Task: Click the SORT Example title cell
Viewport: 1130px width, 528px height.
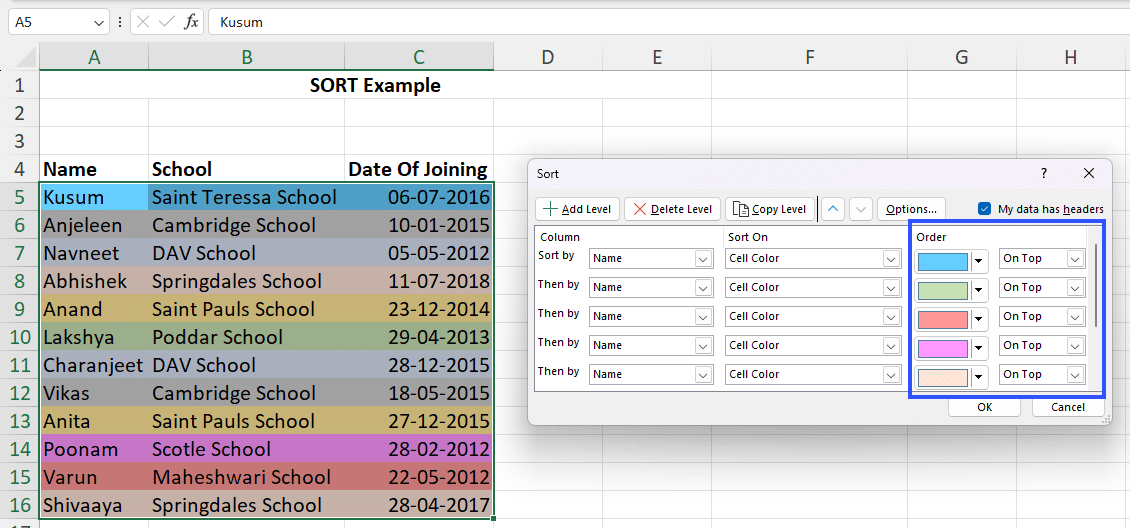Action: point(375,85)
